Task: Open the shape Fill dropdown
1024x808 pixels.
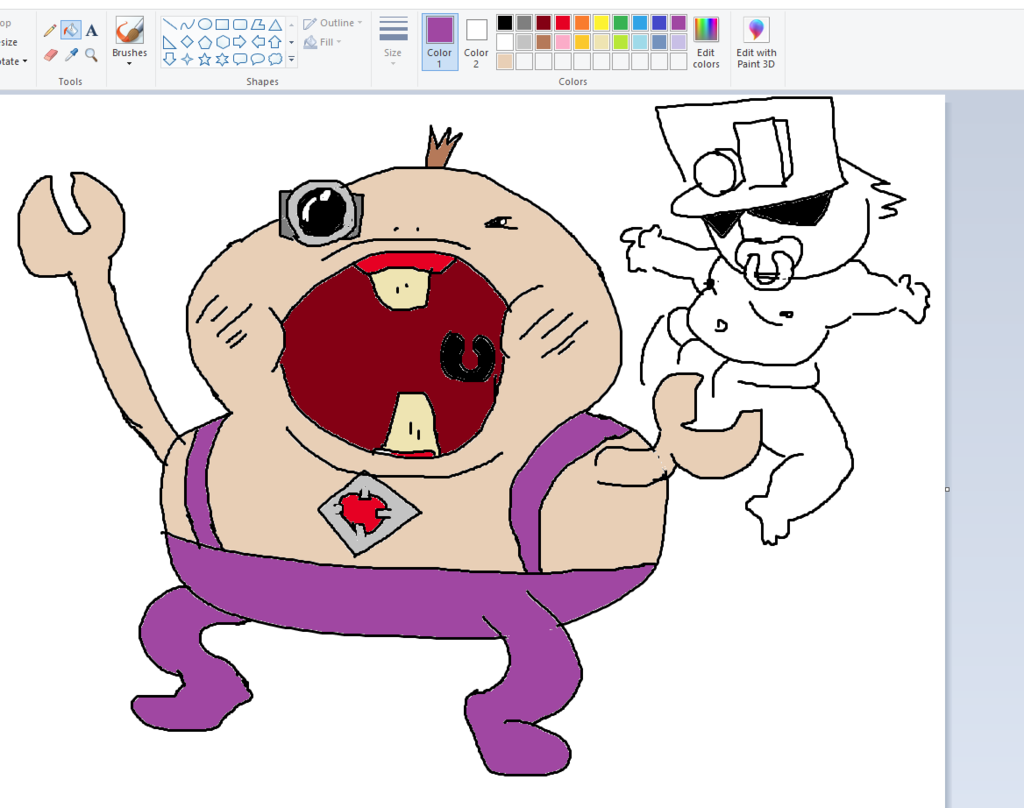Action: [x=323, y=42]
